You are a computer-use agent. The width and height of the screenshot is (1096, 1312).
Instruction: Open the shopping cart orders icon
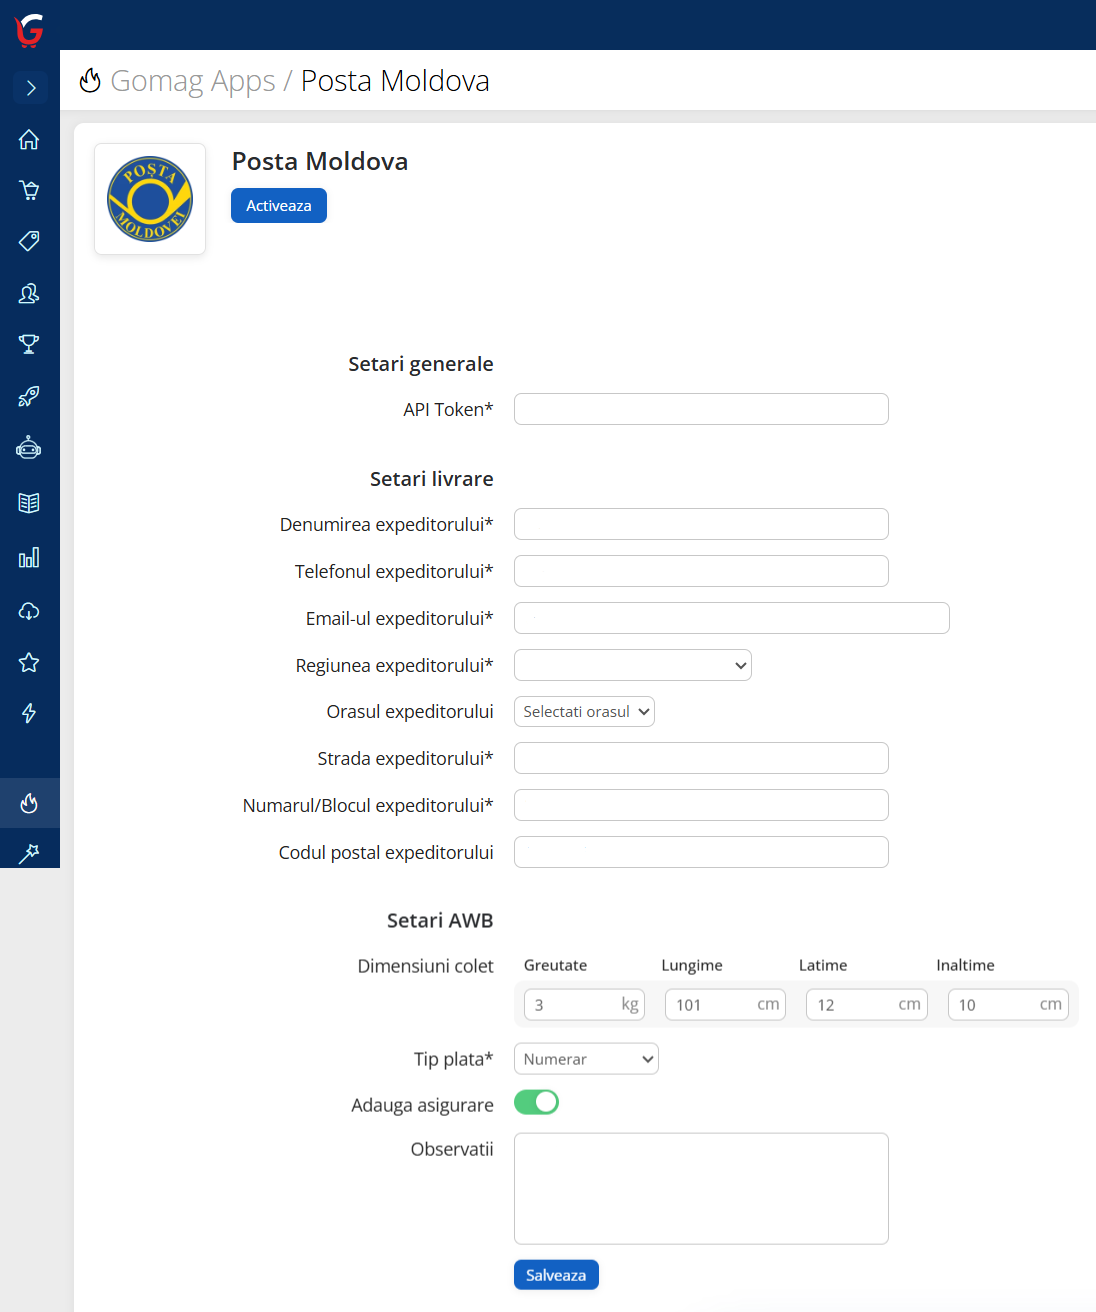[x=29, y=190]
